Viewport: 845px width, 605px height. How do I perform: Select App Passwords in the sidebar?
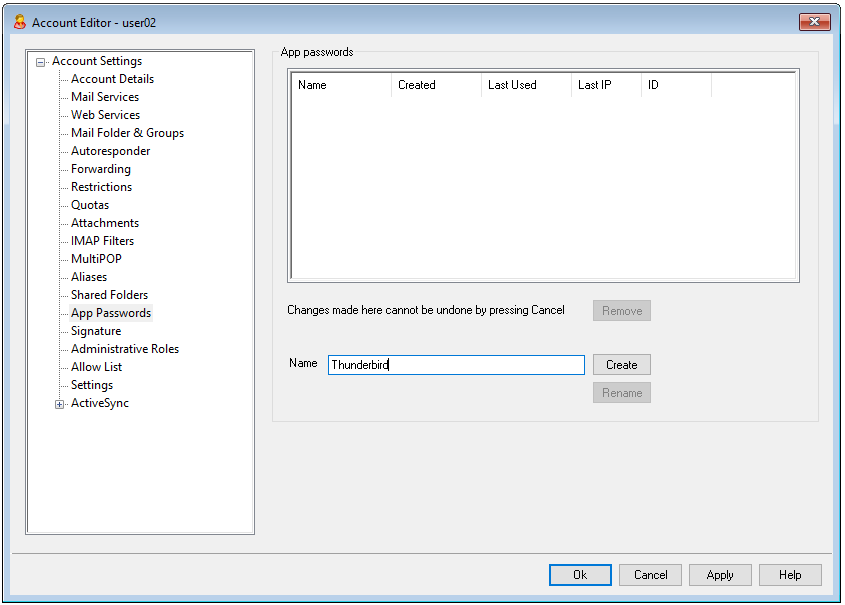(x=110, y=312)
